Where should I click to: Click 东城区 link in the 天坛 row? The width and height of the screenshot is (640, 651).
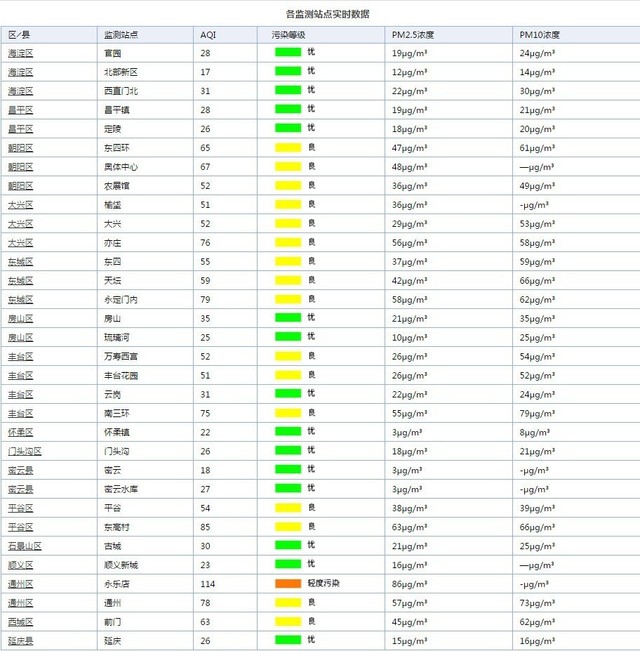coord(21,281)
